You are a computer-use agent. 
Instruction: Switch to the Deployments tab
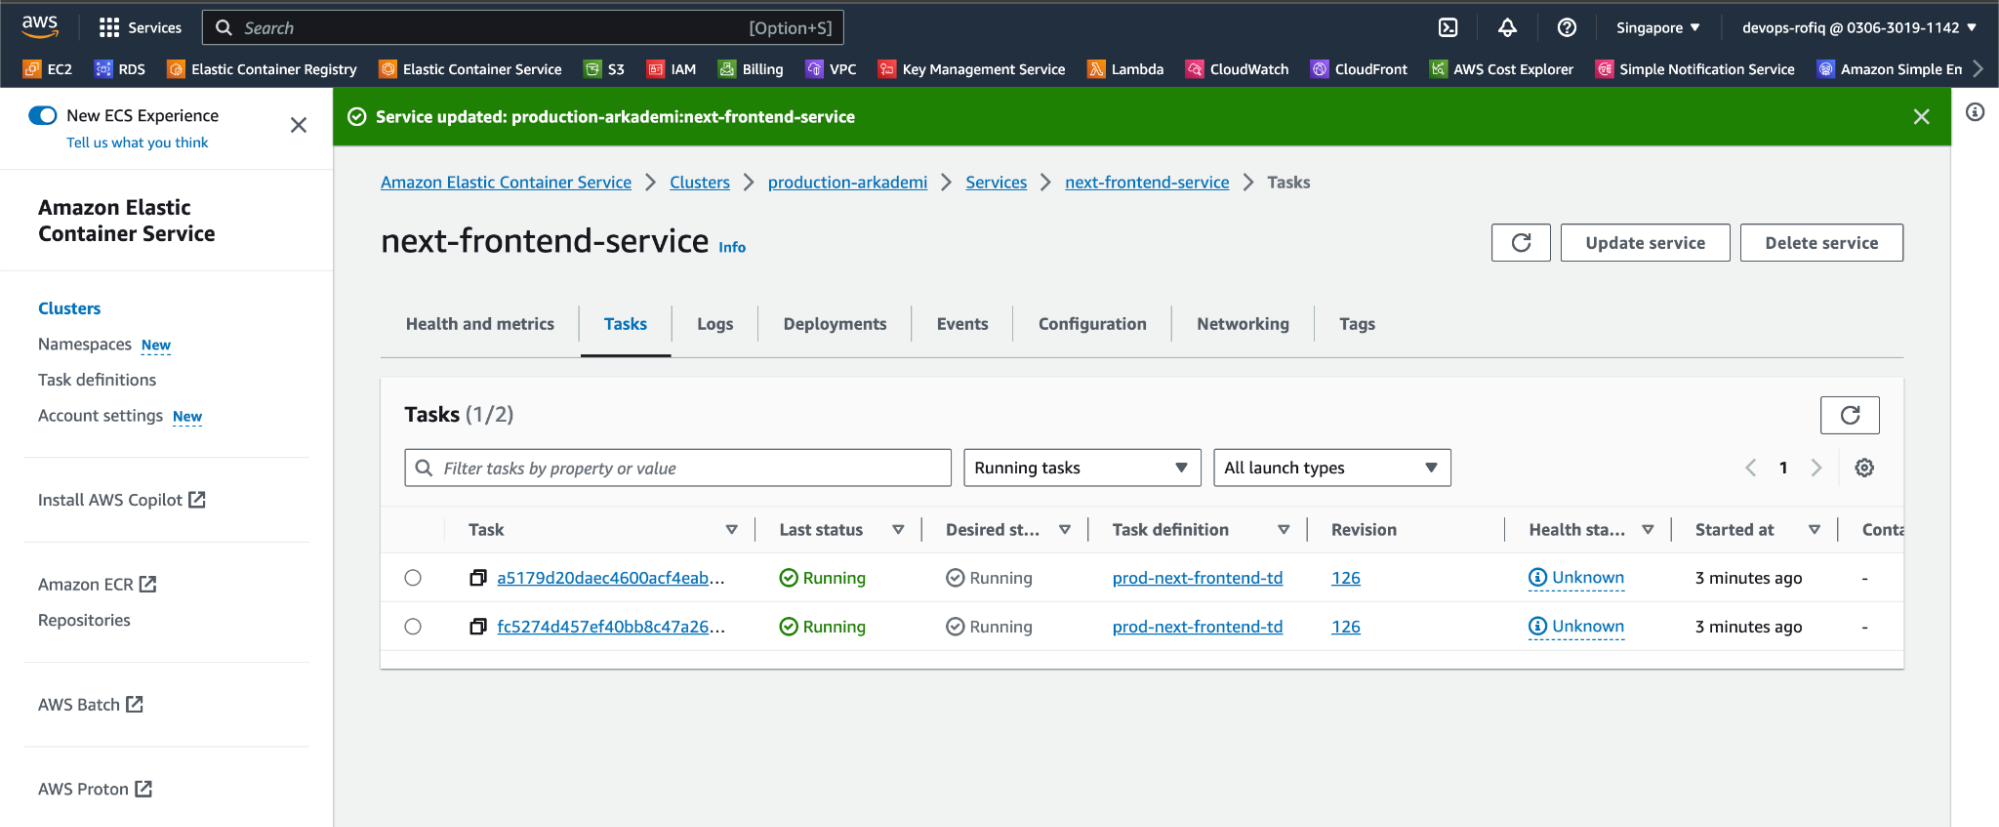(x=834, y=324)
